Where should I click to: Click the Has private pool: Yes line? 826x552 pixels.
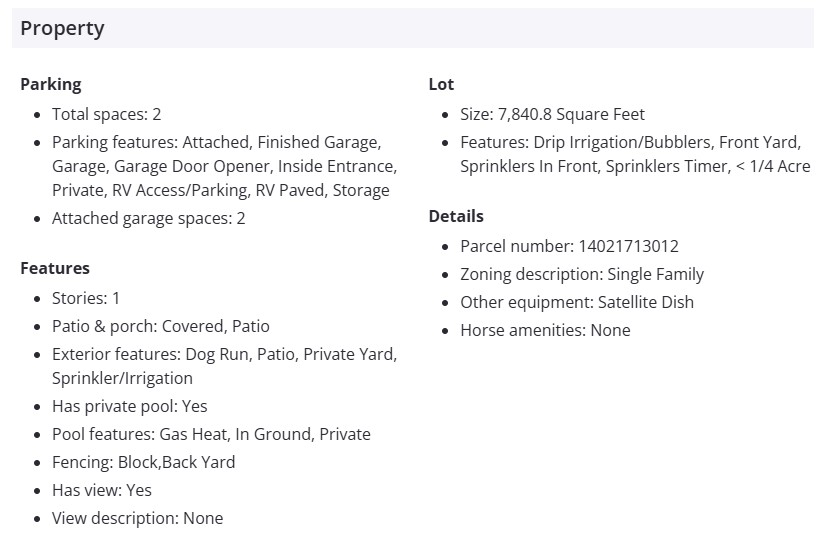129,406
